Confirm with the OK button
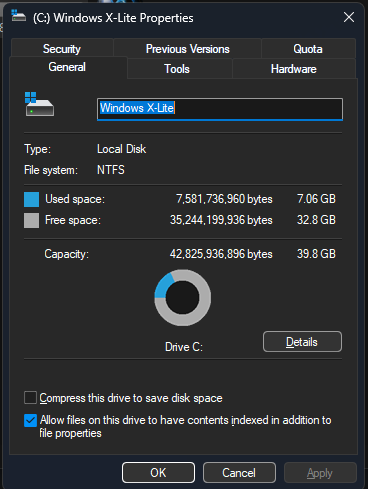Image resolution: width=368 pixels, height=489 pixels. 158,472
